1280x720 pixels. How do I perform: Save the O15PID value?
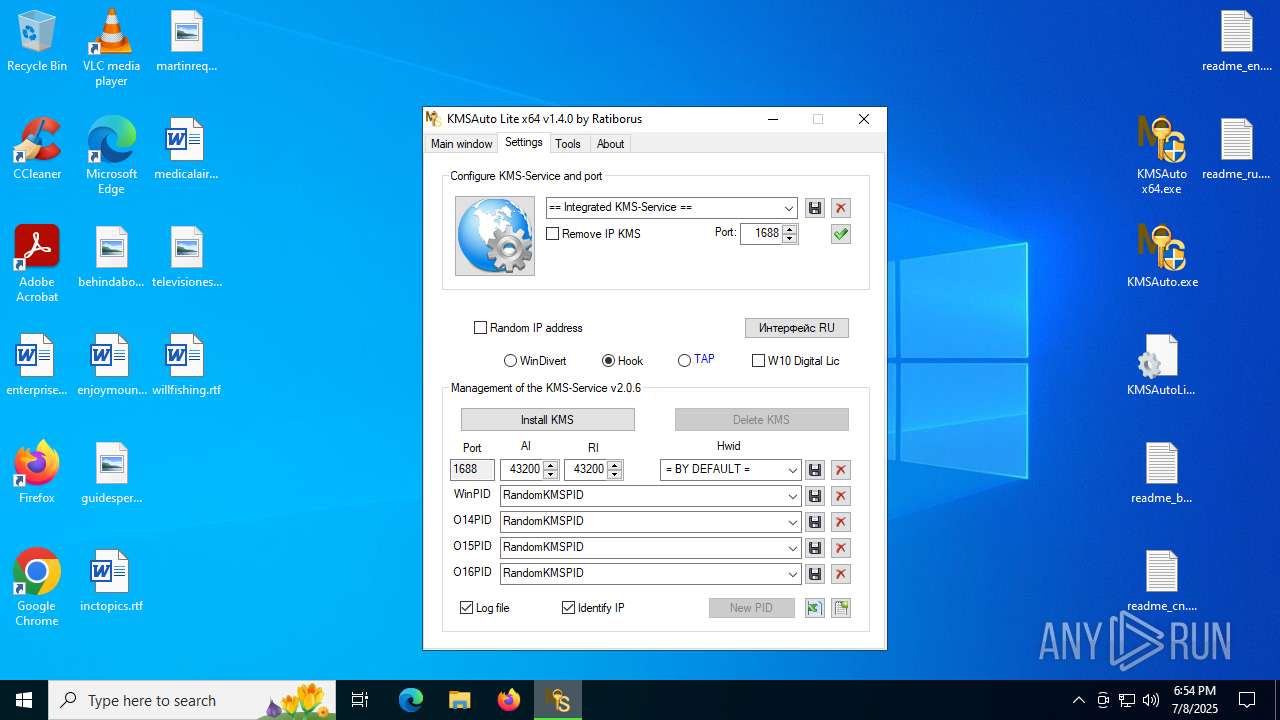pyautogui.click(x=815, y=548)
